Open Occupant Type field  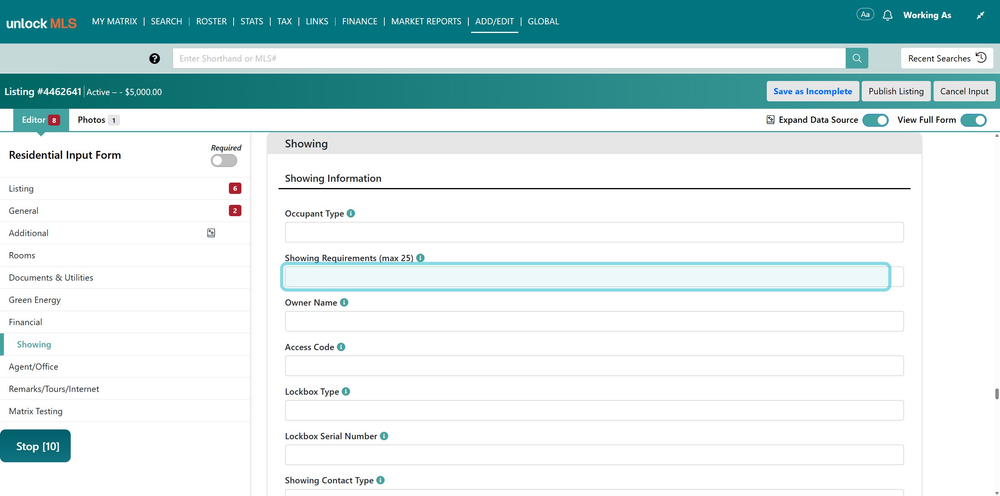[x=594, y=232]
